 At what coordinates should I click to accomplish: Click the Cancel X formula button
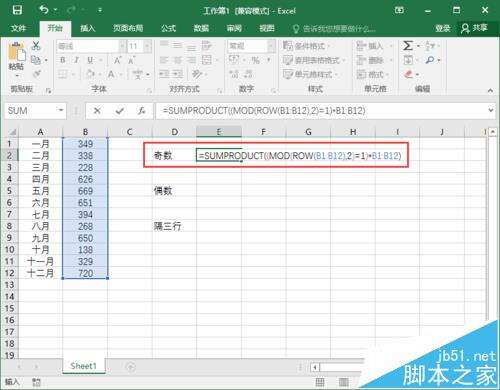point(97,110)
